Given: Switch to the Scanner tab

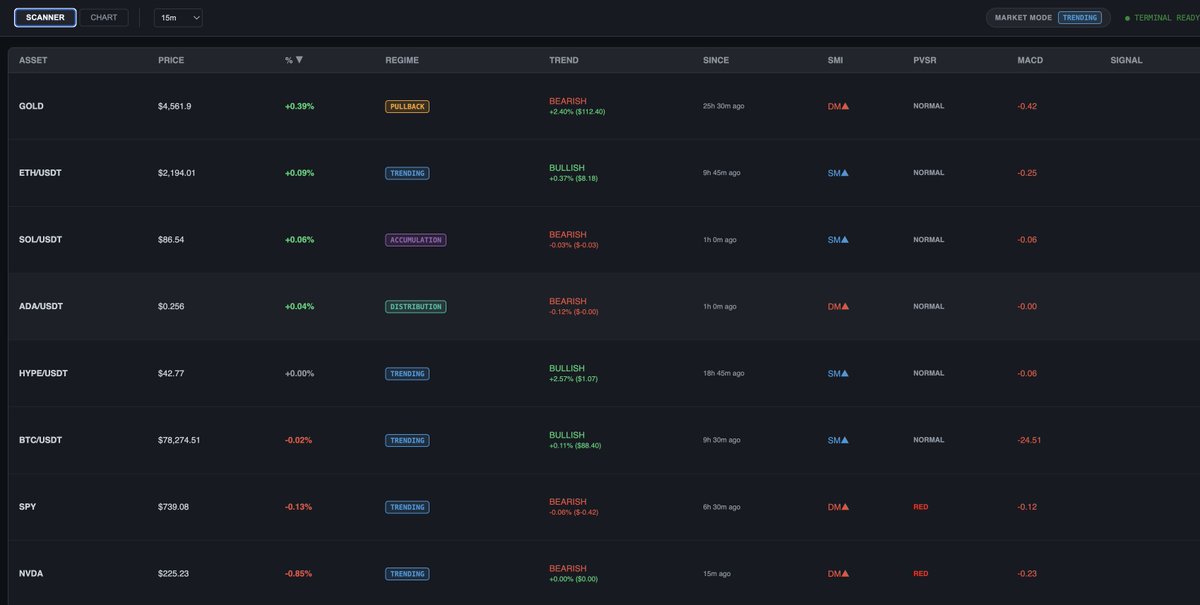Looking at the screenshot, I should tap(46, 17).
